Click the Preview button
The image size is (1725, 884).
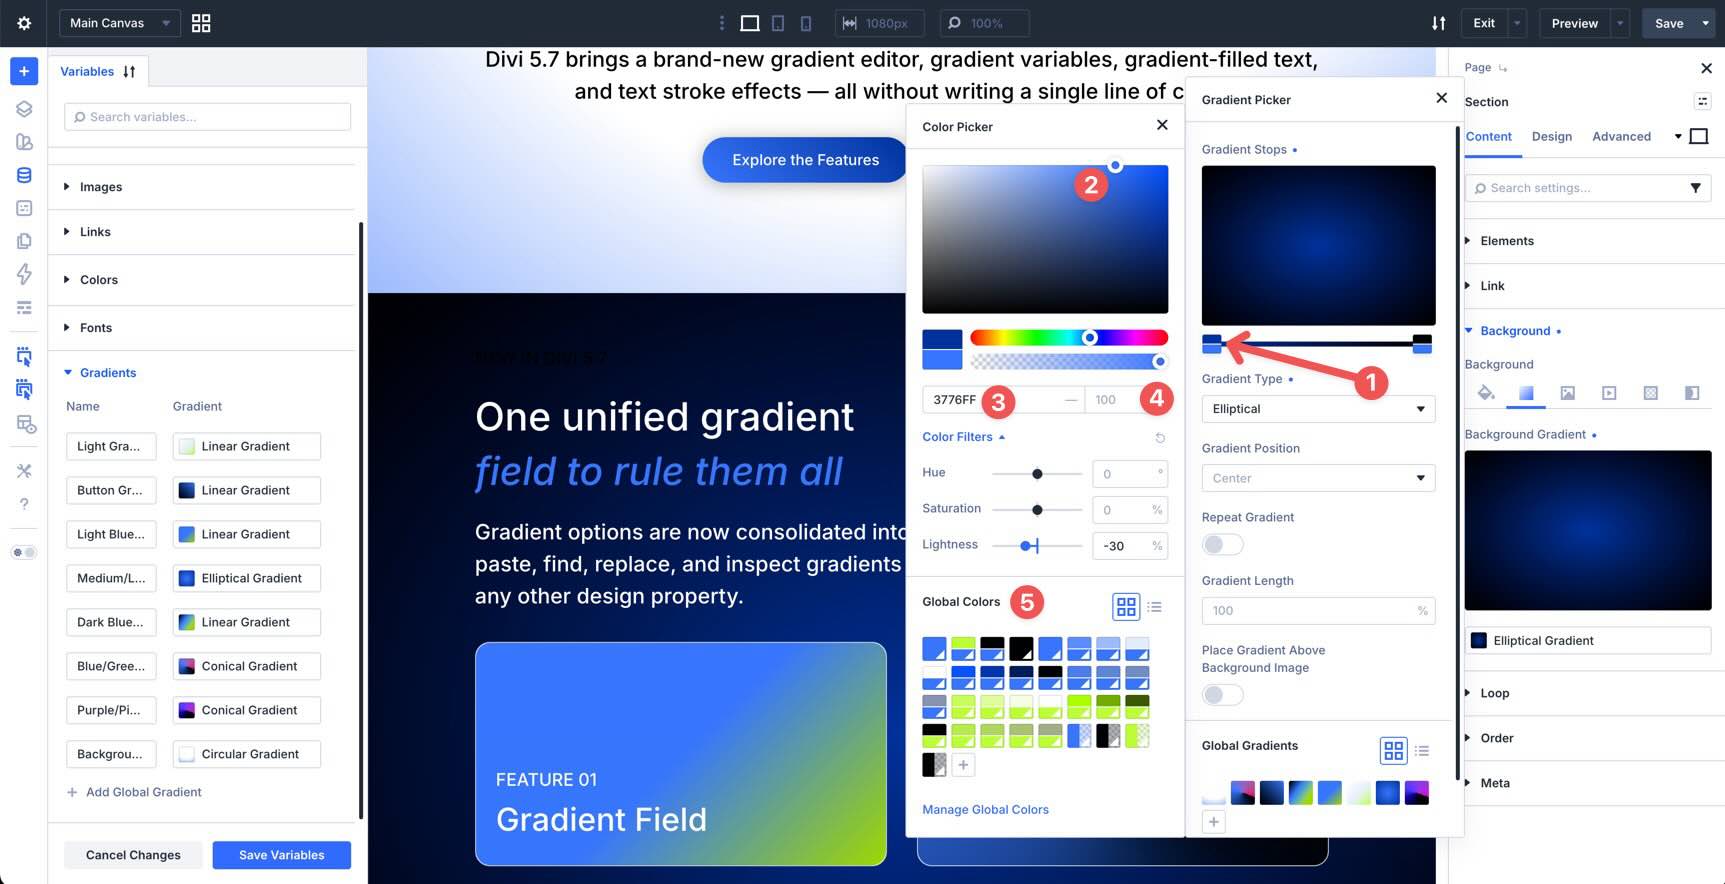pos(1574,23)
